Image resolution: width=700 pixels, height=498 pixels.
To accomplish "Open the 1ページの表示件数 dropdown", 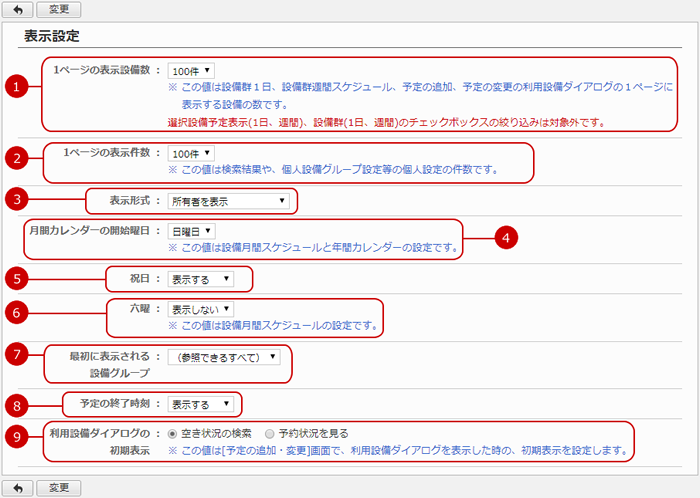I will (191, 153).
